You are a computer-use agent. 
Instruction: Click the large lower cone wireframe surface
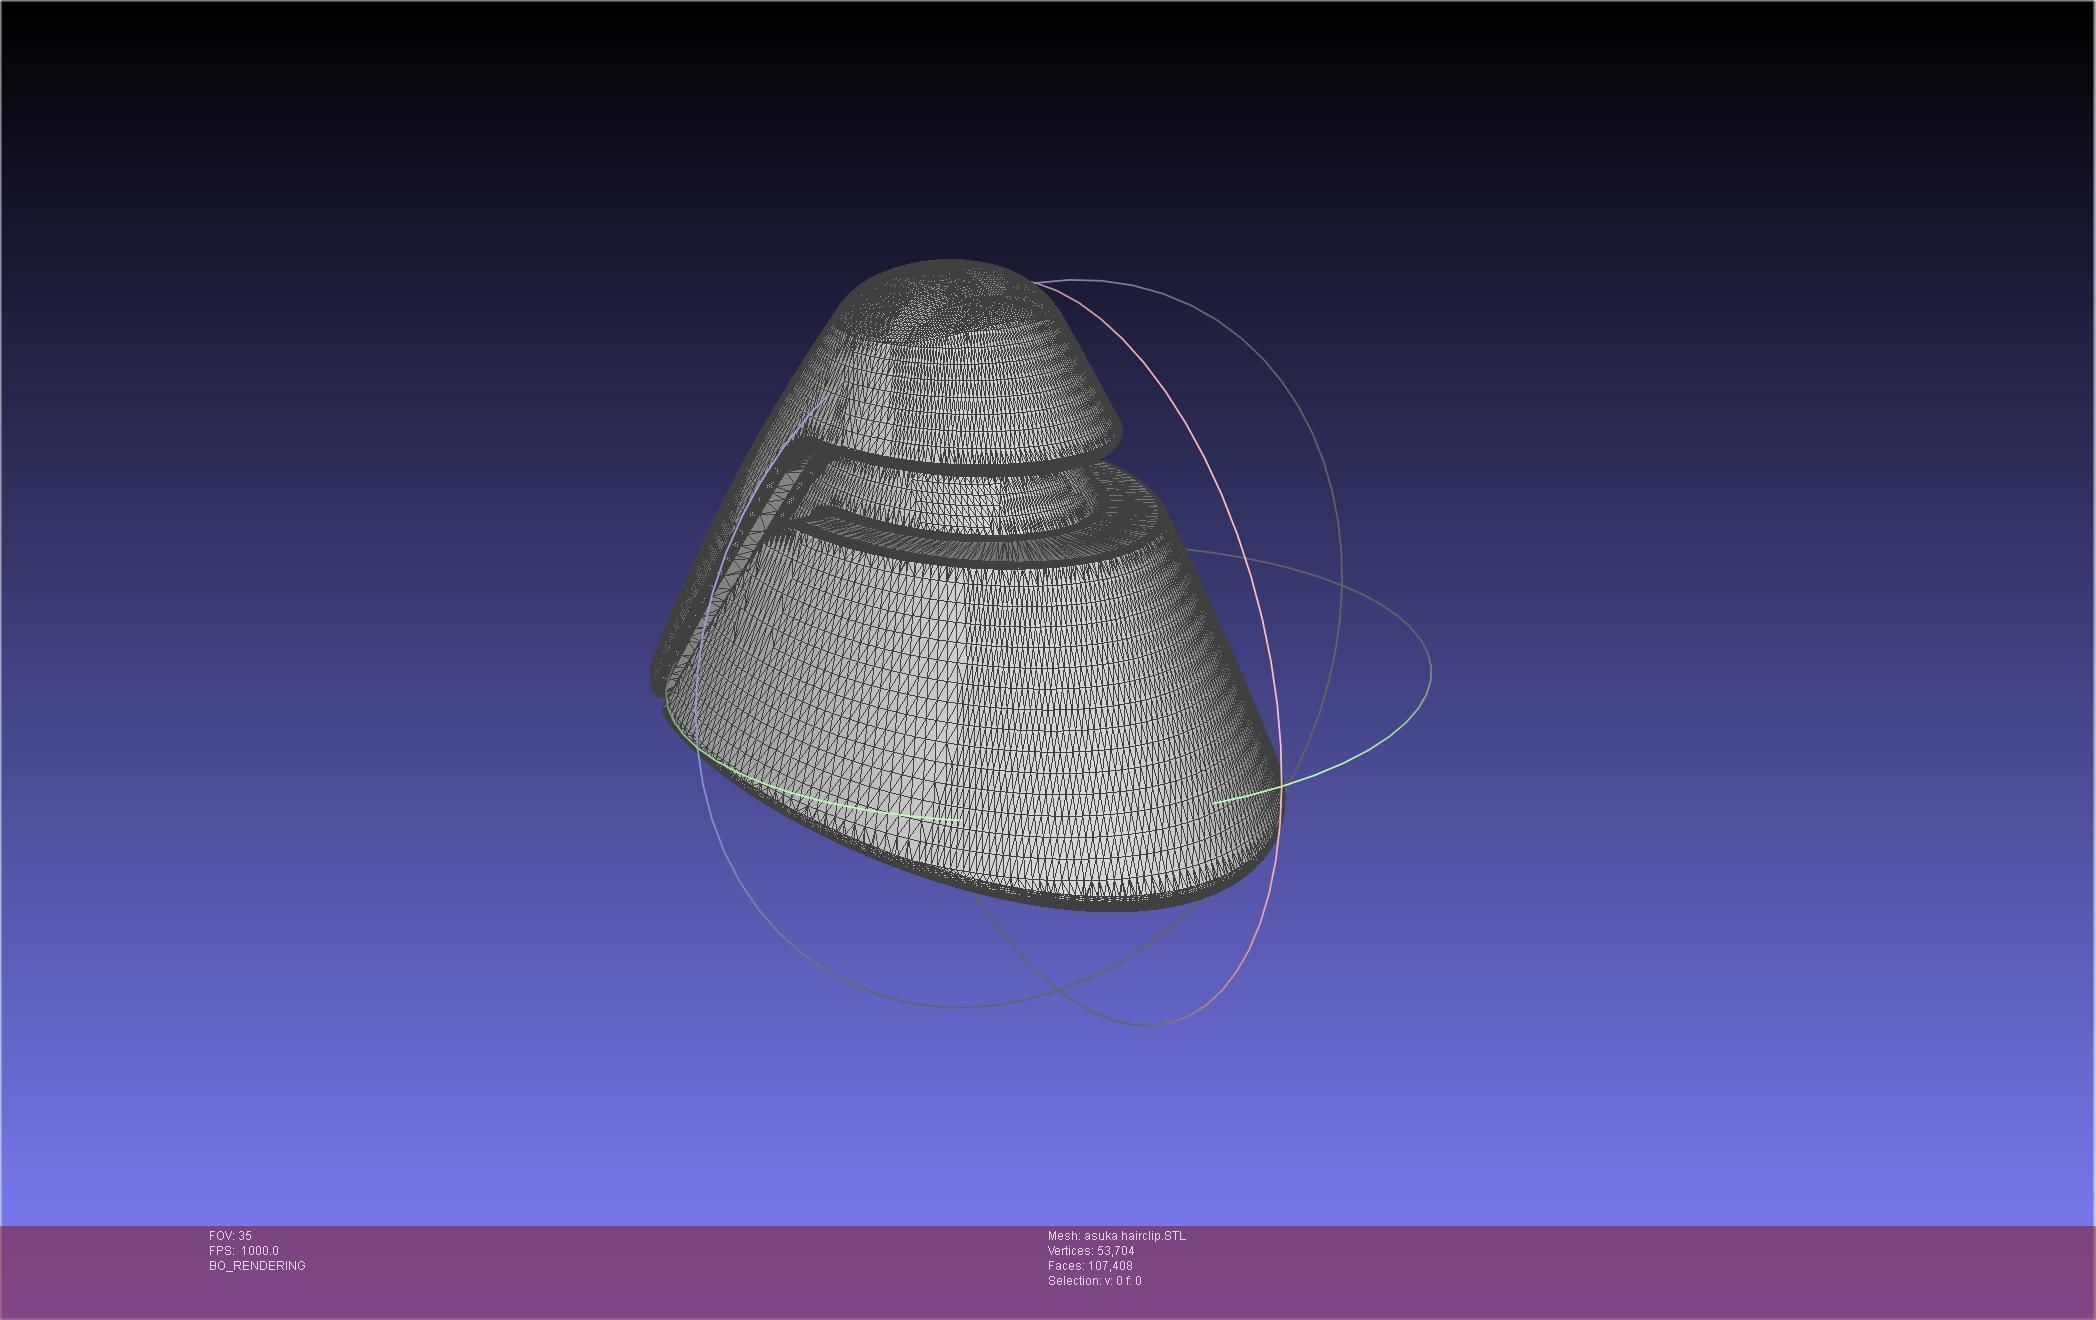coord(990,700)
